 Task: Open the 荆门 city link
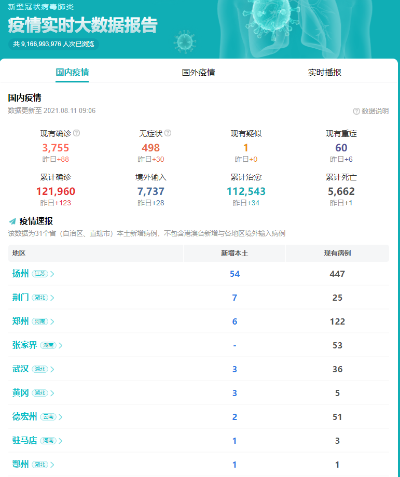click(x=20, y=297)
